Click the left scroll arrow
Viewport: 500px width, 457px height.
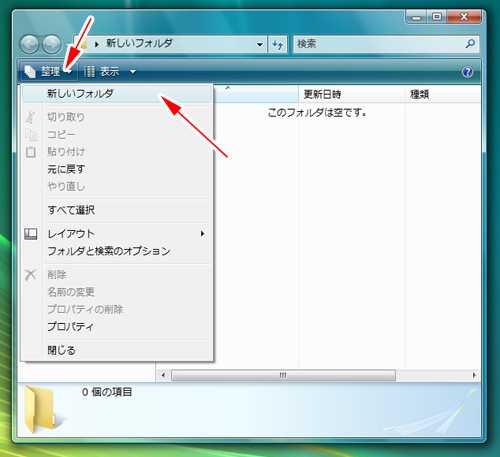pos(163,375)
